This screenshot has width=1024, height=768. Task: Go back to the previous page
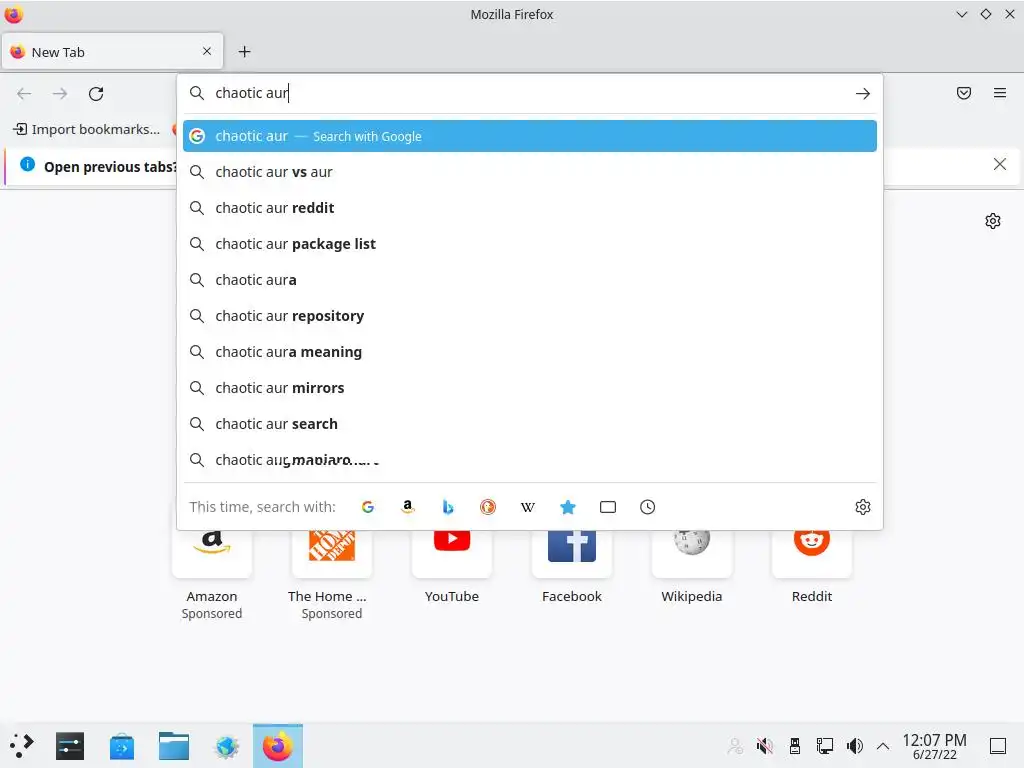point(24,93)
